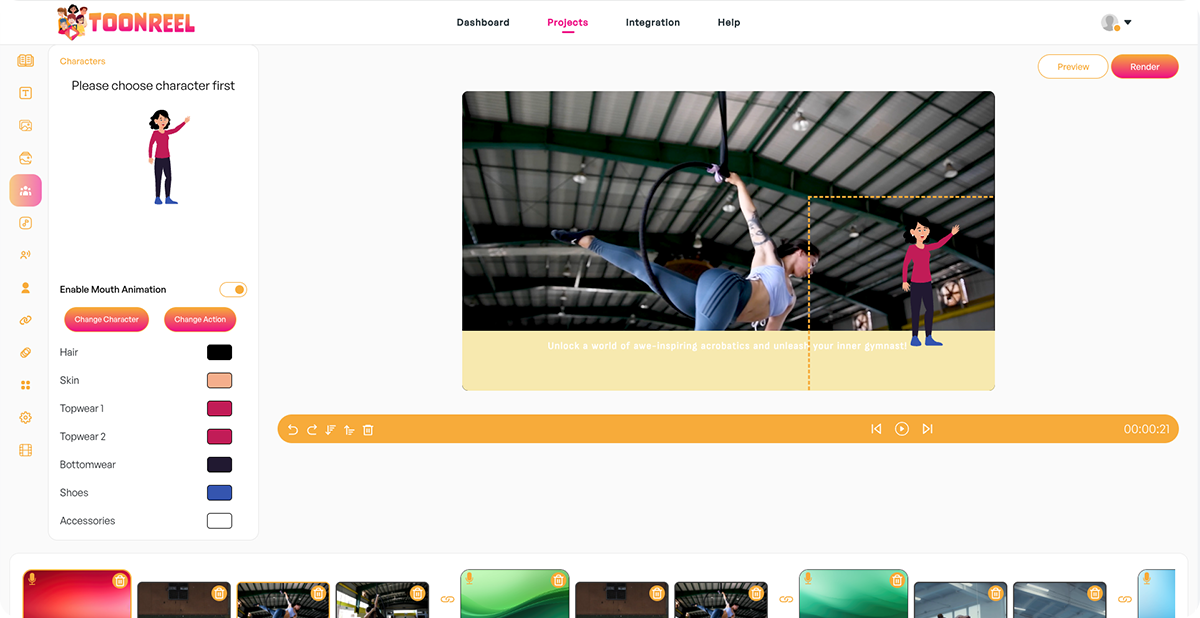
Task: Go to the Dashboard menu item
Action: 483,22
